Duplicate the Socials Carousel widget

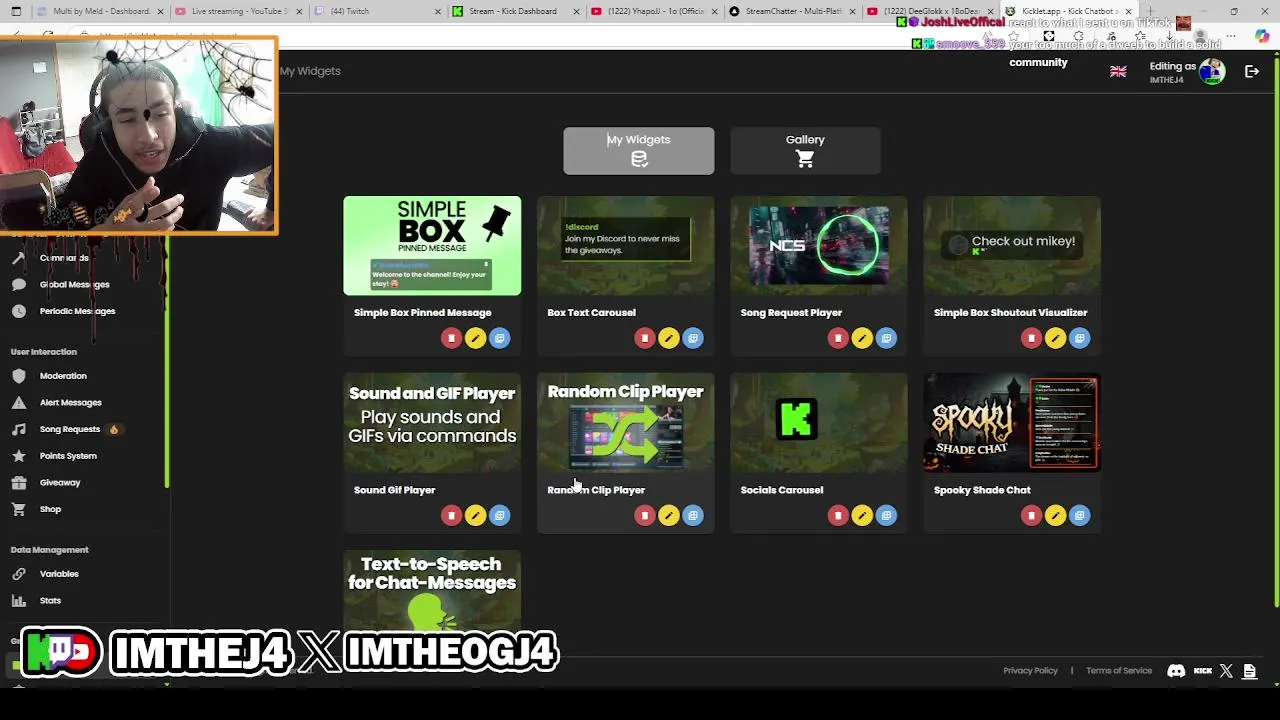pos(885,515)
